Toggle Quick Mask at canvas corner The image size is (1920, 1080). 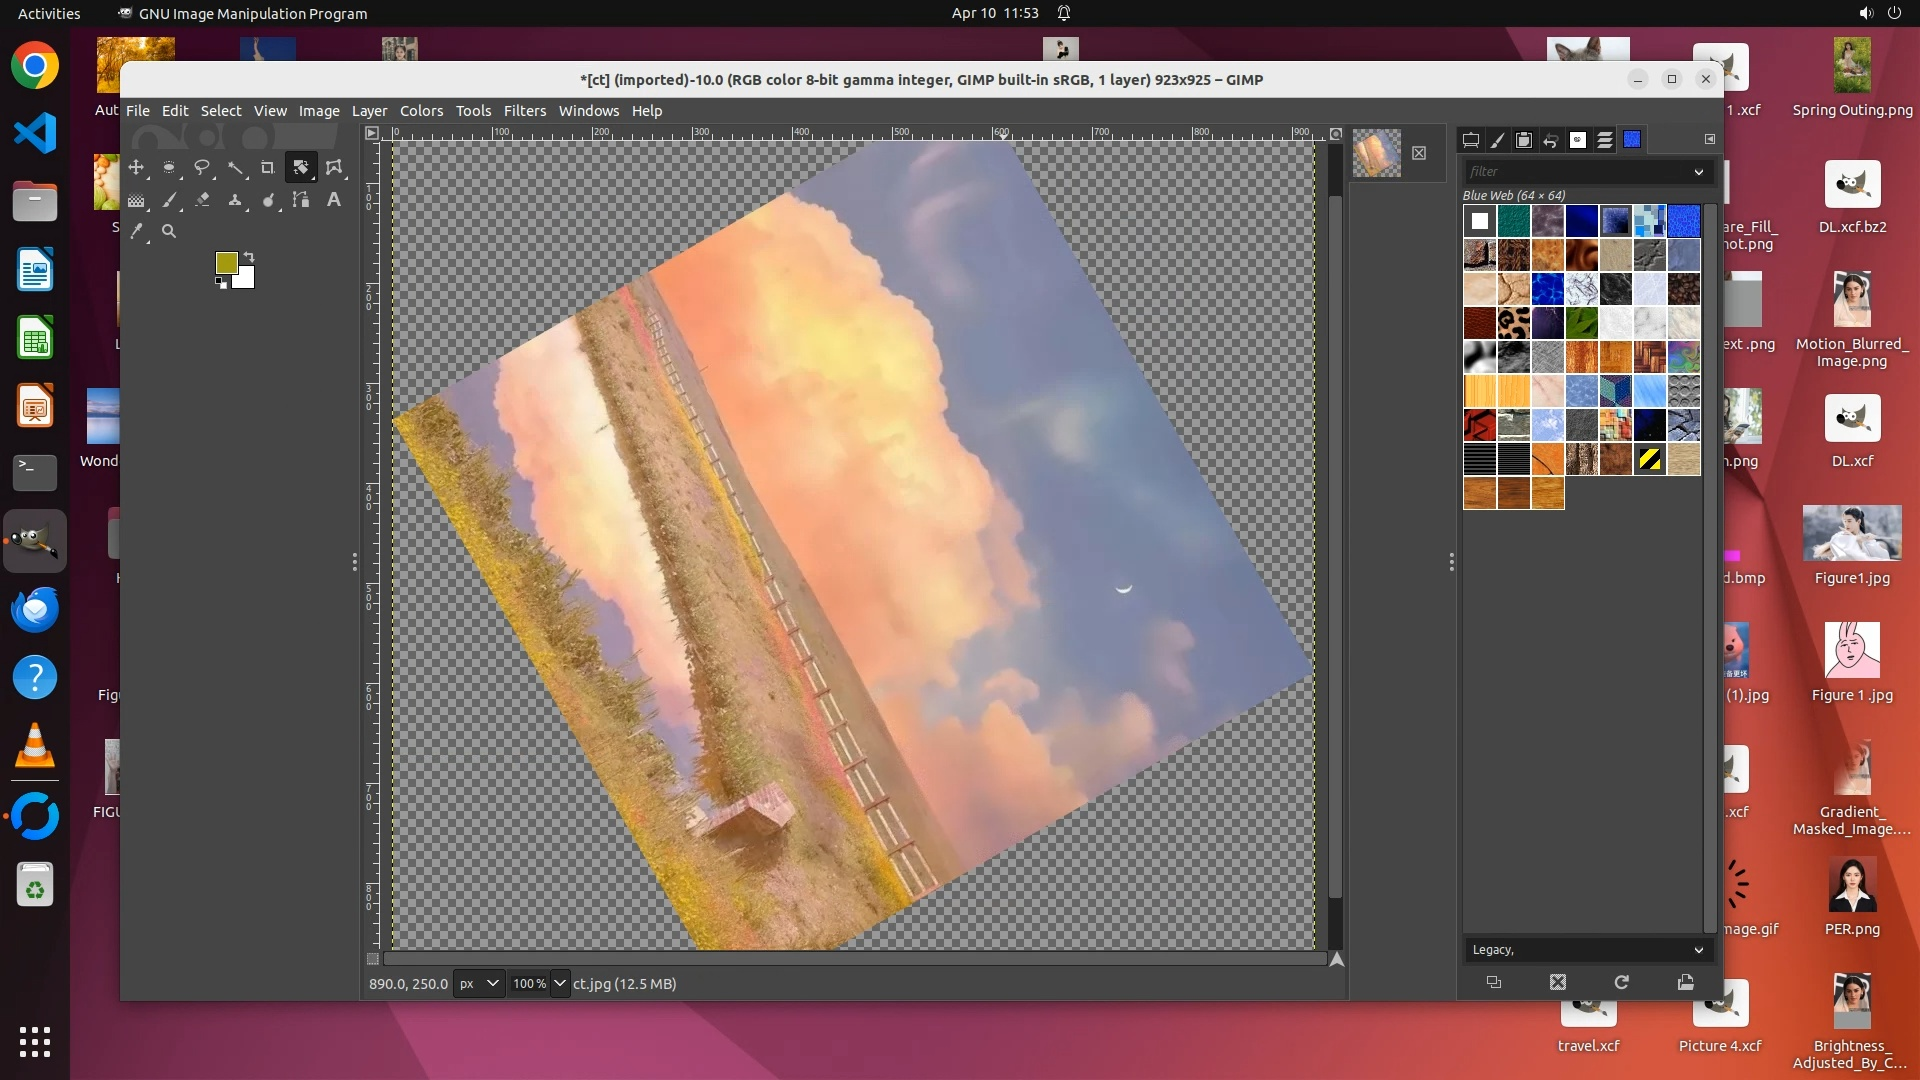click(x=373, y=958)
